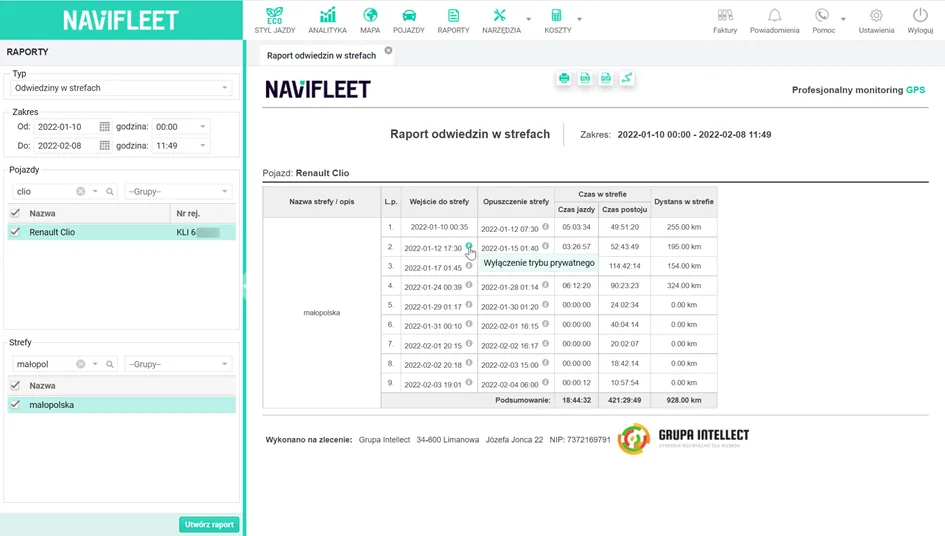Click the sidebar collapse handle
The height and width of the screenshot is (536, 945).
tap(245, 288)
